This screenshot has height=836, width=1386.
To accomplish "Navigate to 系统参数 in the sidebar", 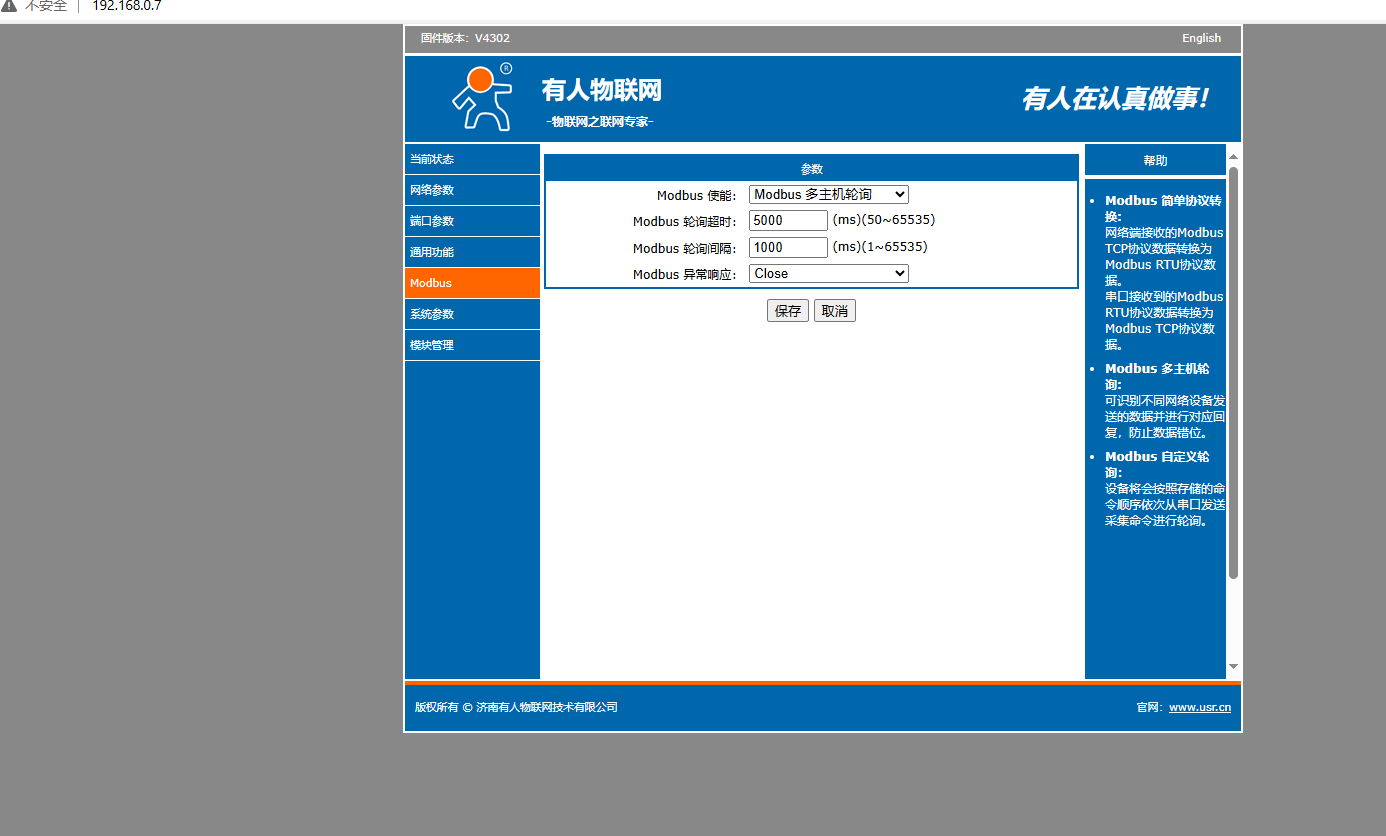I will [x=472, y=314].
